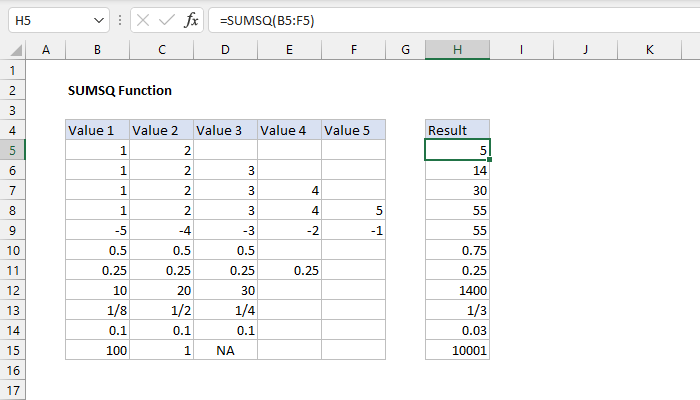Select row 17 header

(x=12, y=390)
